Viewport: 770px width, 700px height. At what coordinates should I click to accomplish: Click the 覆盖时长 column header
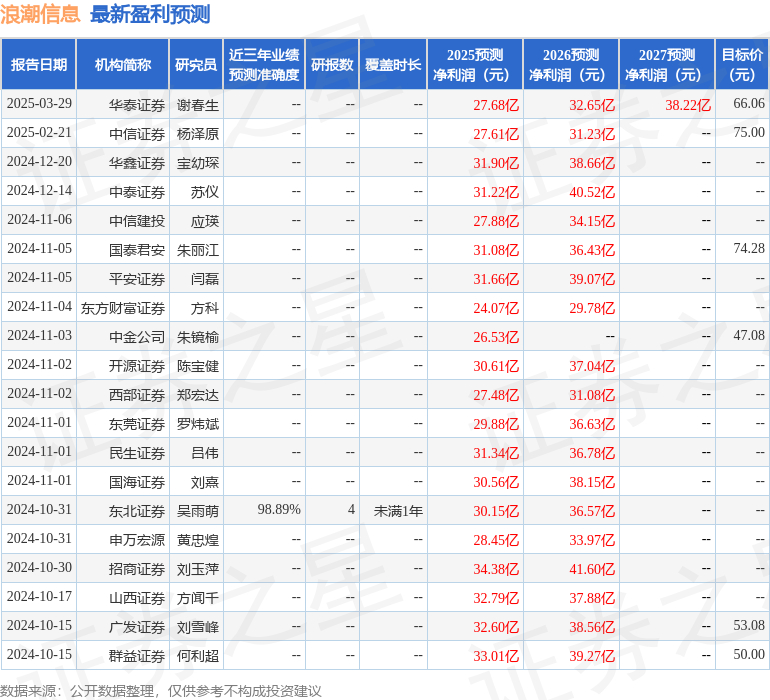tap(393, 65)
